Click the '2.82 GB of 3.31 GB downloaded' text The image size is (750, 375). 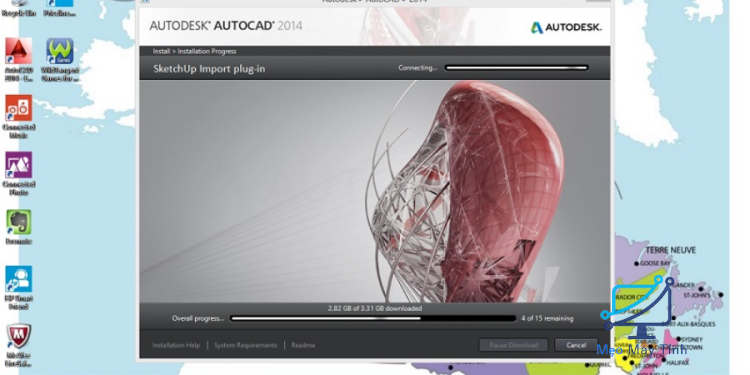375,309
